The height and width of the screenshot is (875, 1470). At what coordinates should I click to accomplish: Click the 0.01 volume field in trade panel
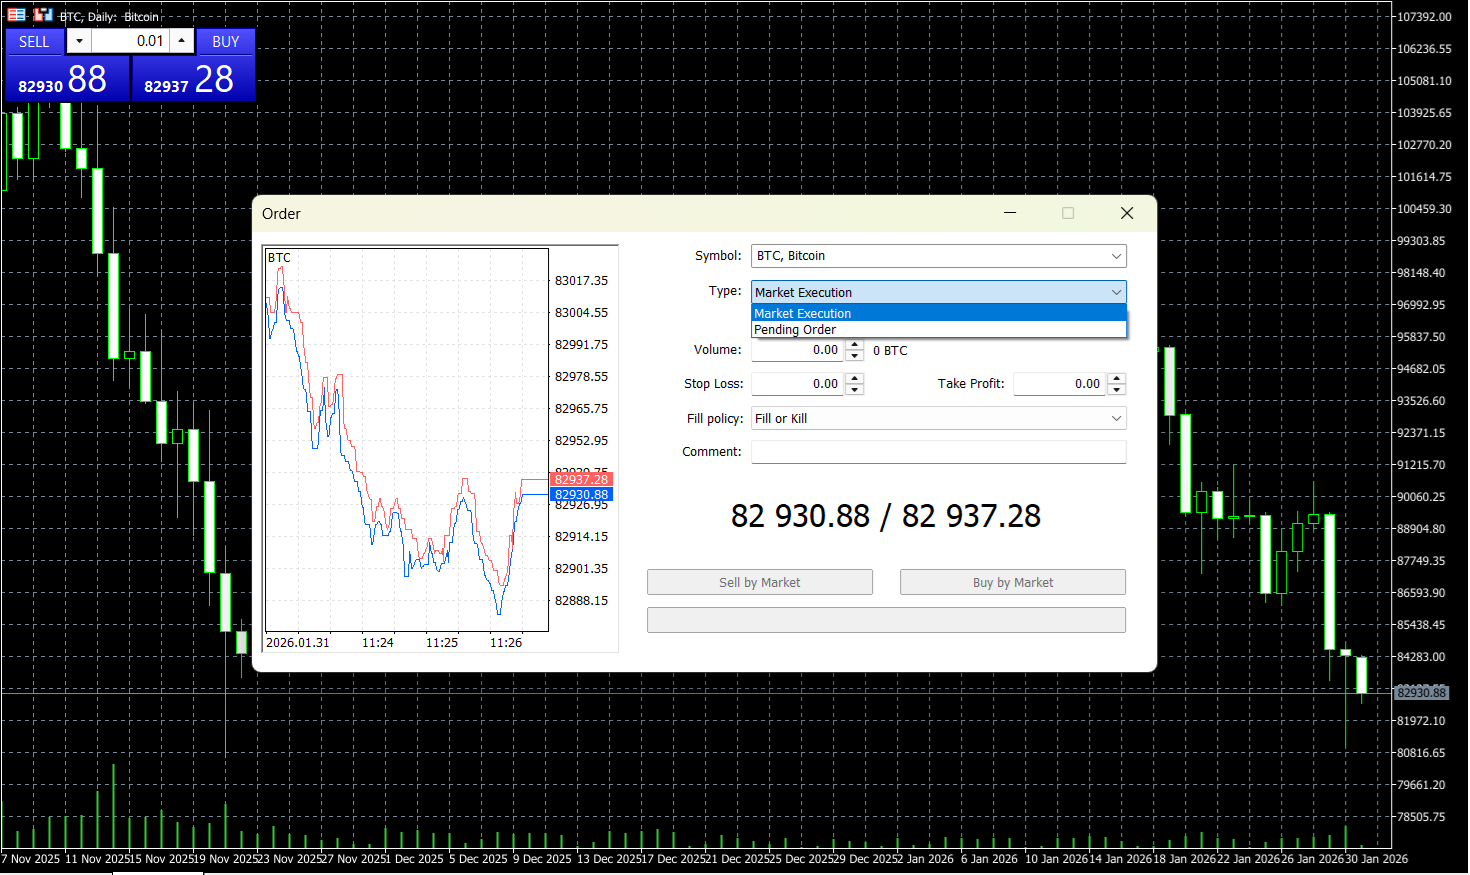(x=130, y=41)
